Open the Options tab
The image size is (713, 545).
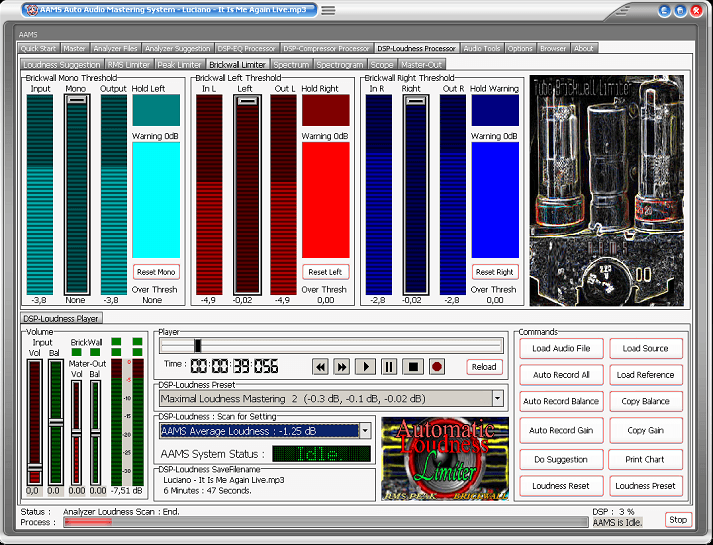coord(520,48)
